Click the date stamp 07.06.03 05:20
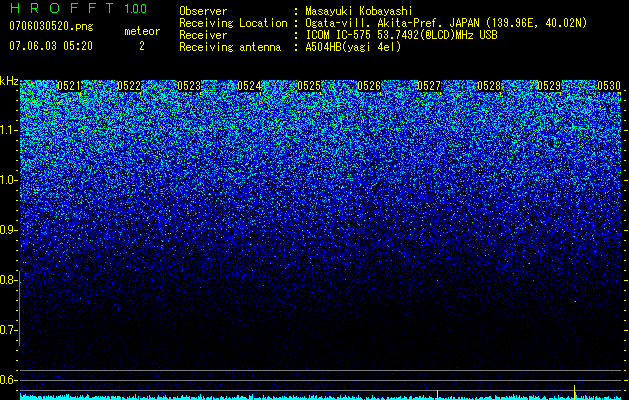The image size is (629, 400). [51, 46]
